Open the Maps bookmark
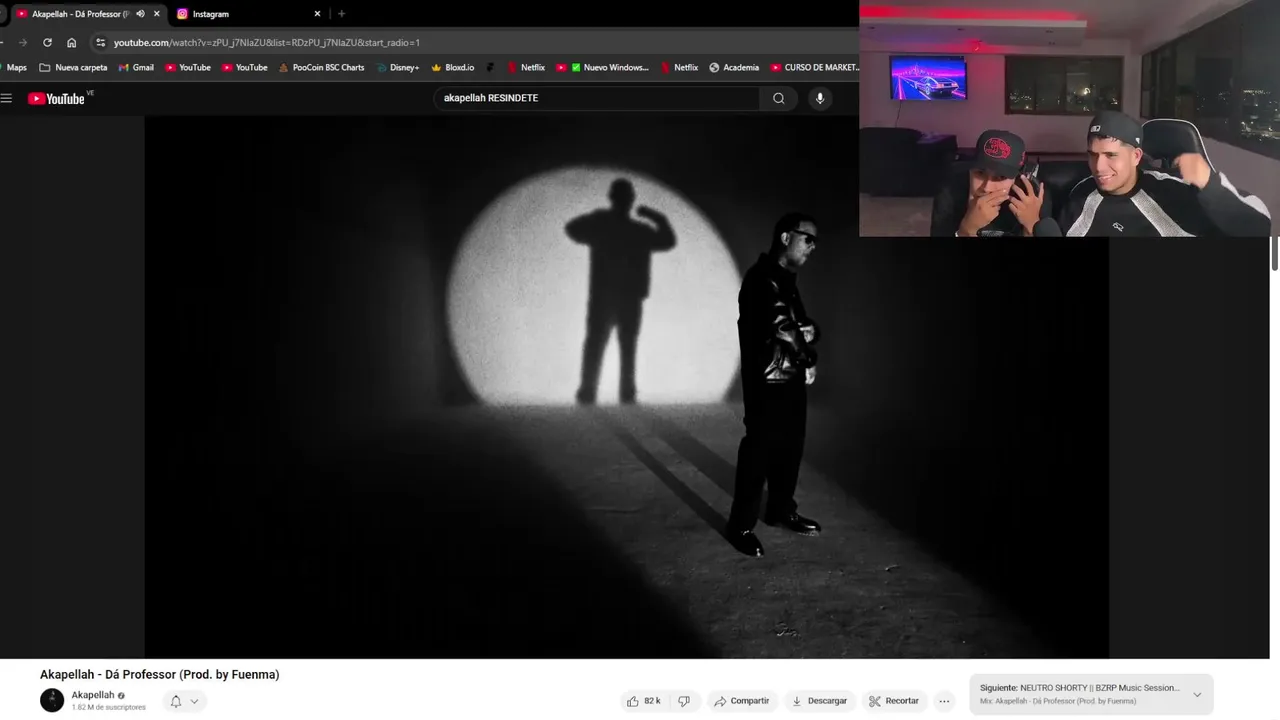1280x720 pixels. tap(17, 68)
